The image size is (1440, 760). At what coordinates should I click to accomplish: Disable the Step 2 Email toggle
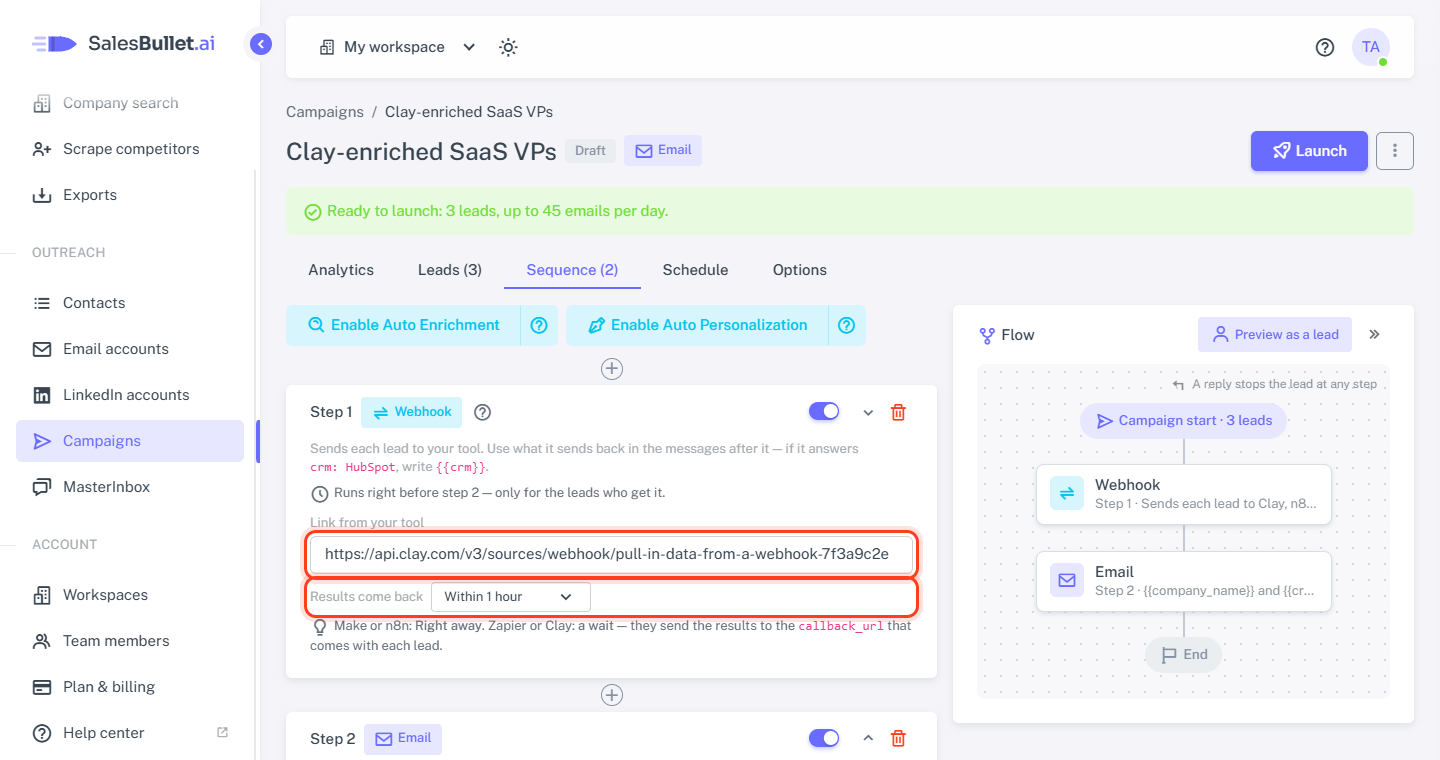click(x=824, y=738)
